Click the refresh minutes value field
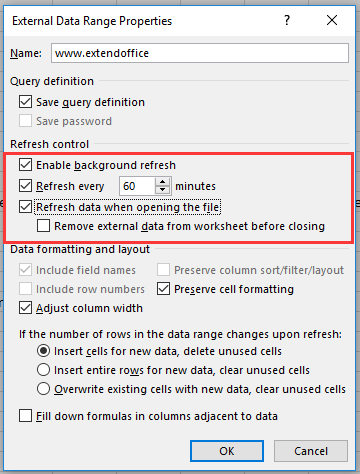The width and height of the screenshot is (360, 474). tap(137, 186)
